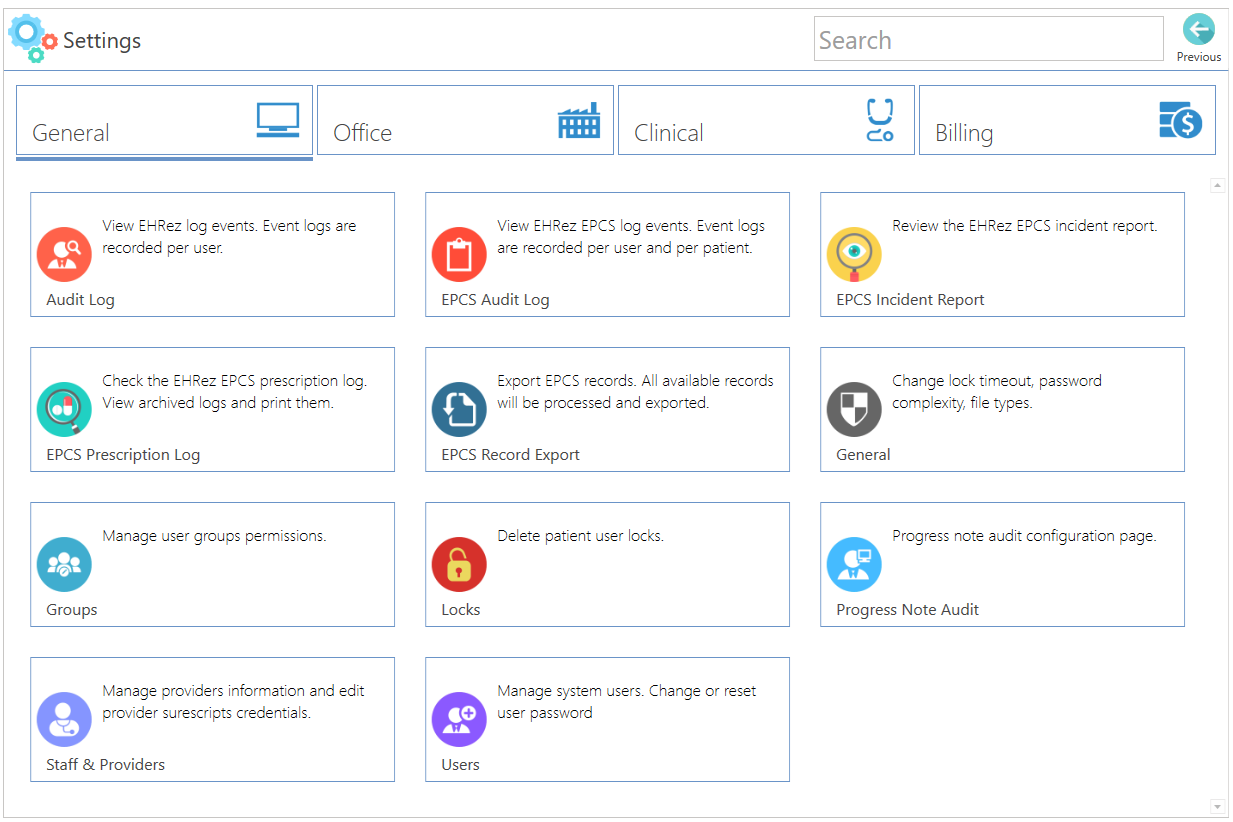Click "View EHRez EPCS log events" description
Screen dimensions: 1233x822
(x=631, y=237)
